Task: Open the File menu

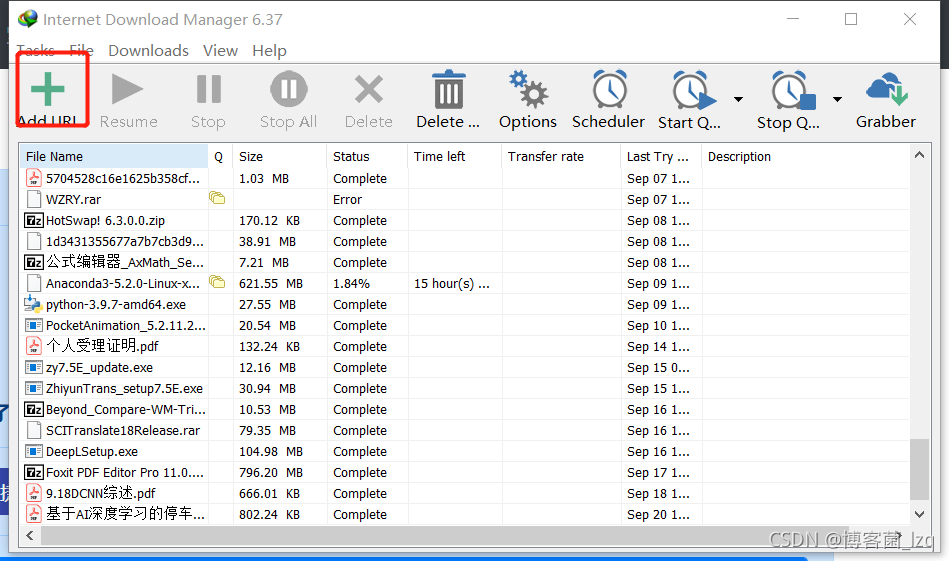Action: [x=82, y=50]
